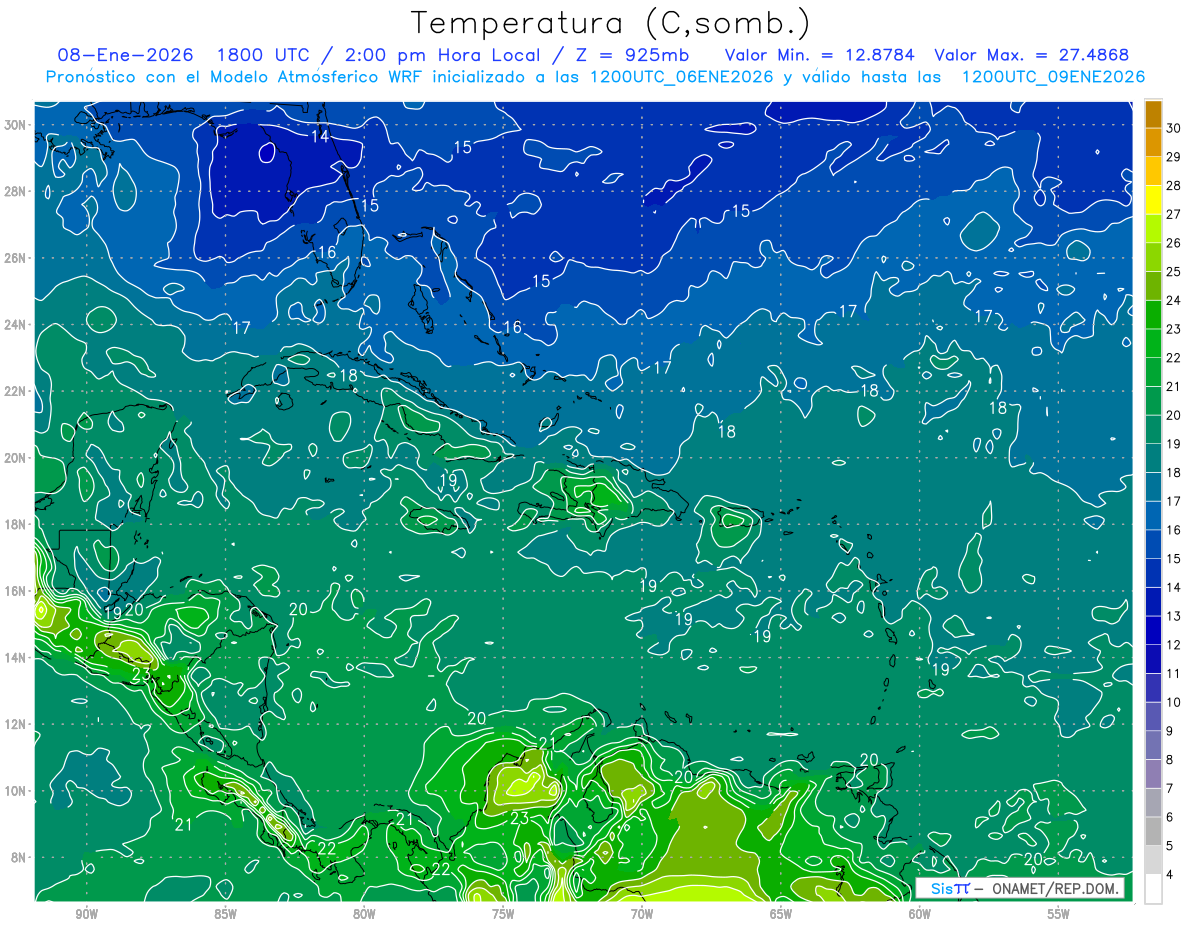Click the "70W" longitude axis label

pyautogui.click(x=642, y=915)
